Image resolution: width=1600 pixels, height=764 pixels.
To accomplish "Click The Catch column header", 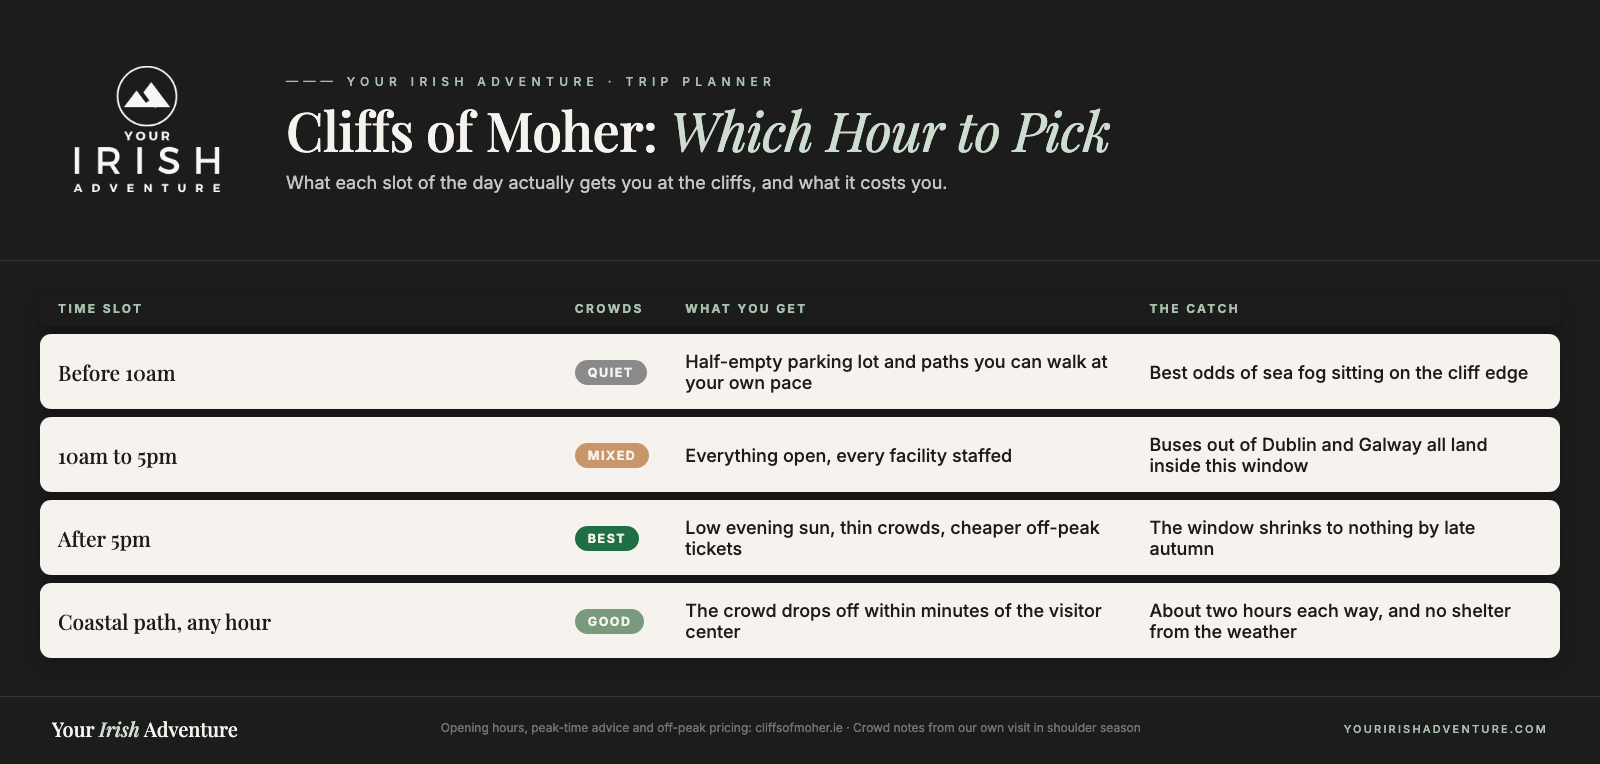I will [x=1194, y=309].
